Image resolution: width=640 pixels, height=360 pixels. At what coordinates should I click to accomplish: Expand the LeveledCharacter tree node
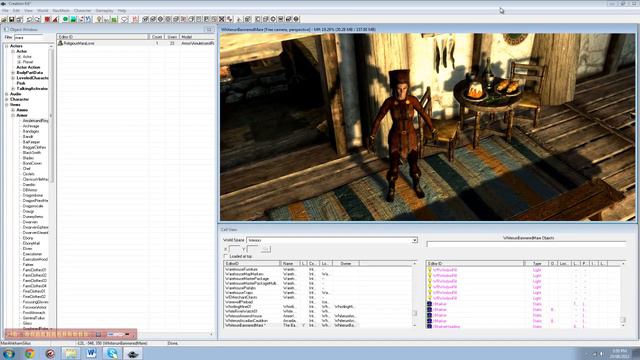[13, 78]
